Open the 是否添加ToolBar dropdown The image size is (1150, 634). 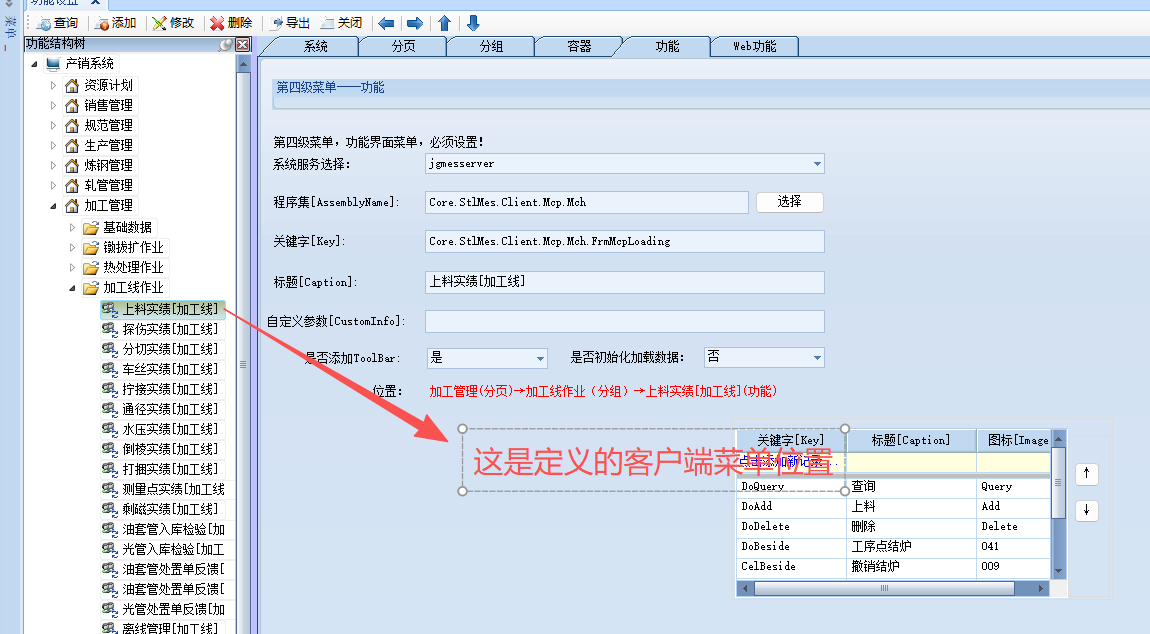(541, 358)
